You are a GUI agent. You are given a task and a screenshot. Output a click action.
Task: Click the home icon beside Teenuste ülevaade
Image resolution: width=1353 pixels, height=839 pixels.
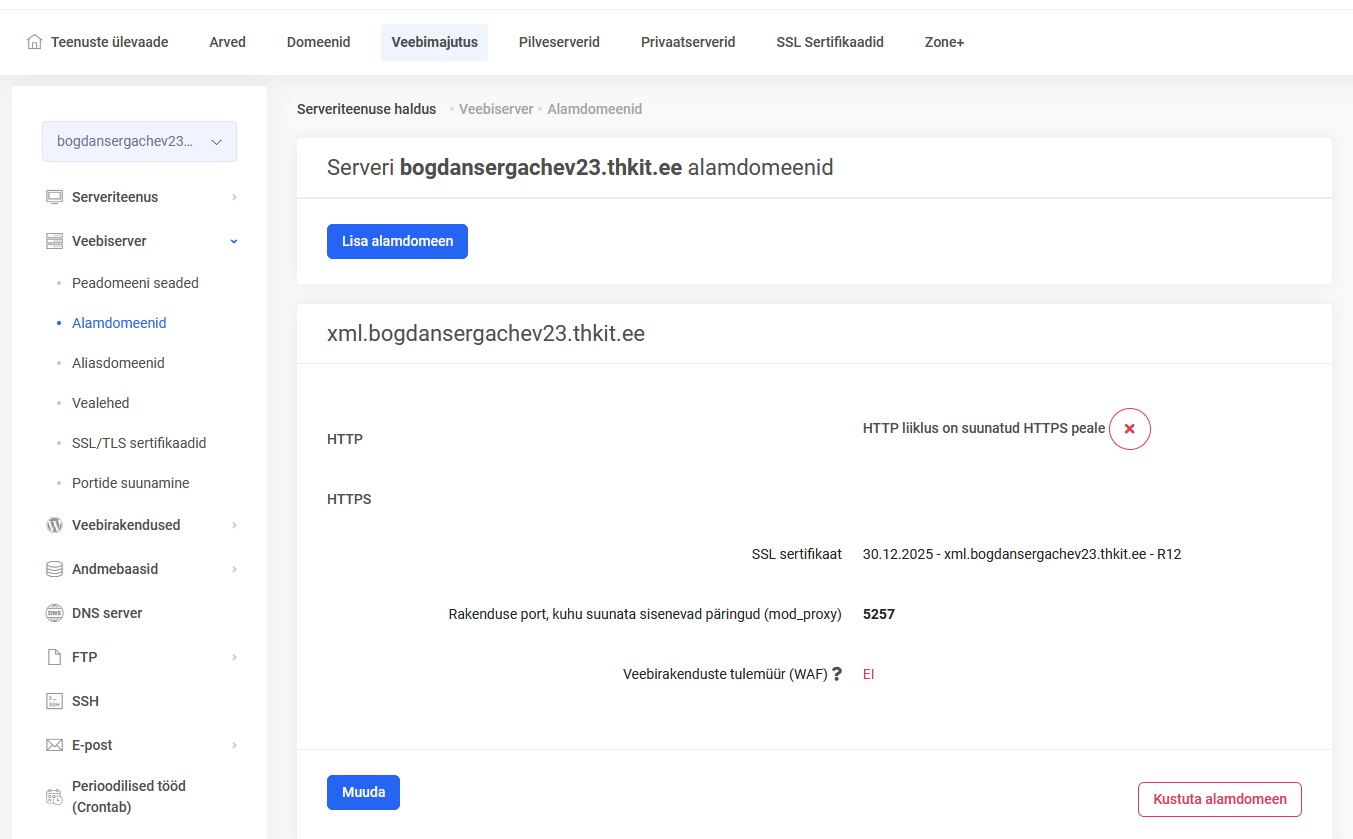(35, 42)
